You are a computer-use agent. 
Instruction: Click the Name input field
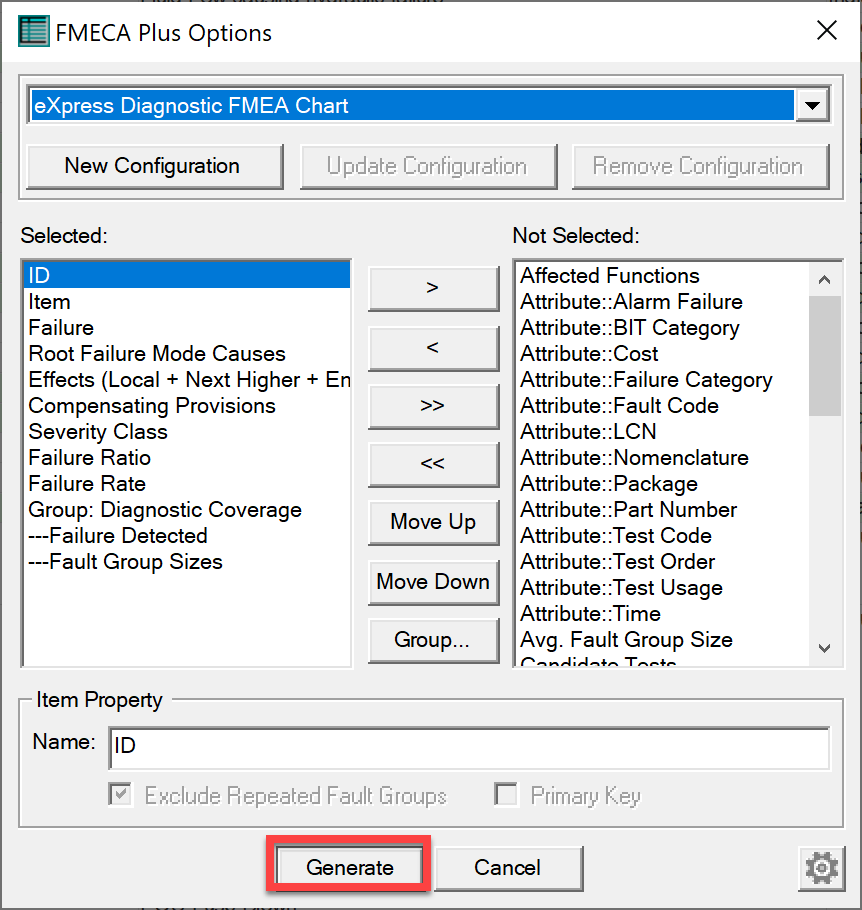click(x=469, y=748)
